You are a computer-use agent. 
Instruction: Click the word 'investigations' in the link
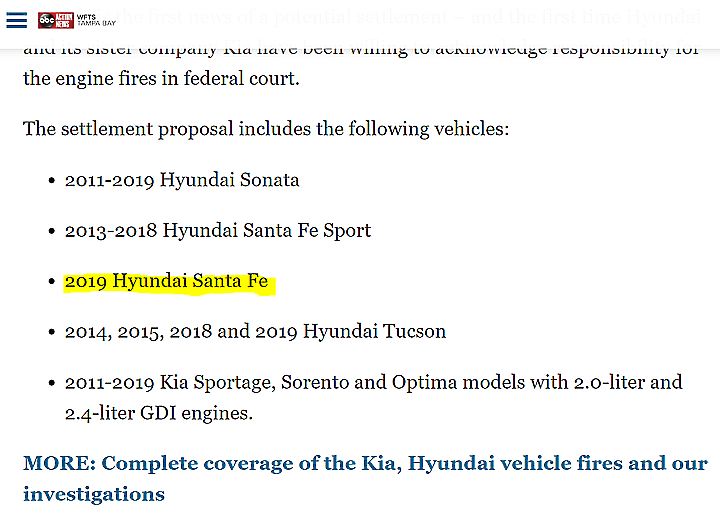click(x=94, y=494)
